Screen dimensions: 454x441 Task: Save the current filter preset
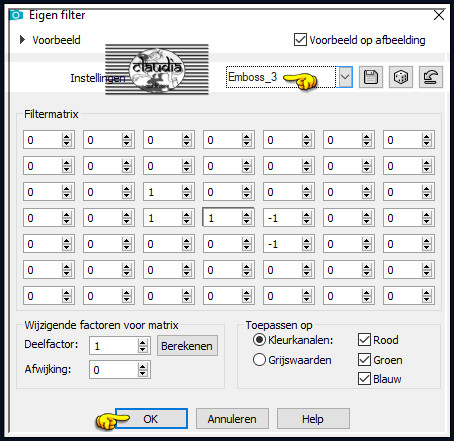tap(371, 77)
